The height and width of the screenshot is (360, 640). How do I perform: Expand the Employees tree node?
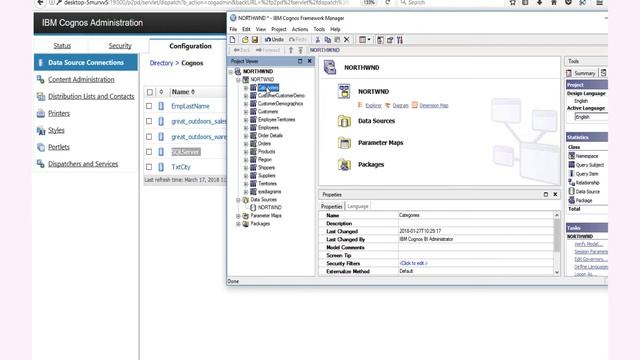pyautogui.click(x=246, y=128)
